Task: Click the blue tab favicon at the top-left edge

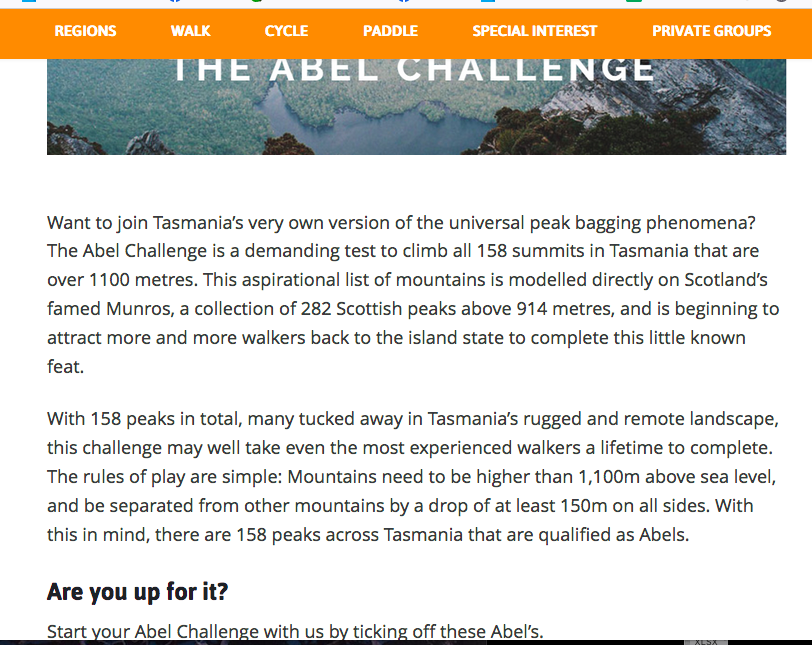Action: pyautogui.click(x=28, y=1)
